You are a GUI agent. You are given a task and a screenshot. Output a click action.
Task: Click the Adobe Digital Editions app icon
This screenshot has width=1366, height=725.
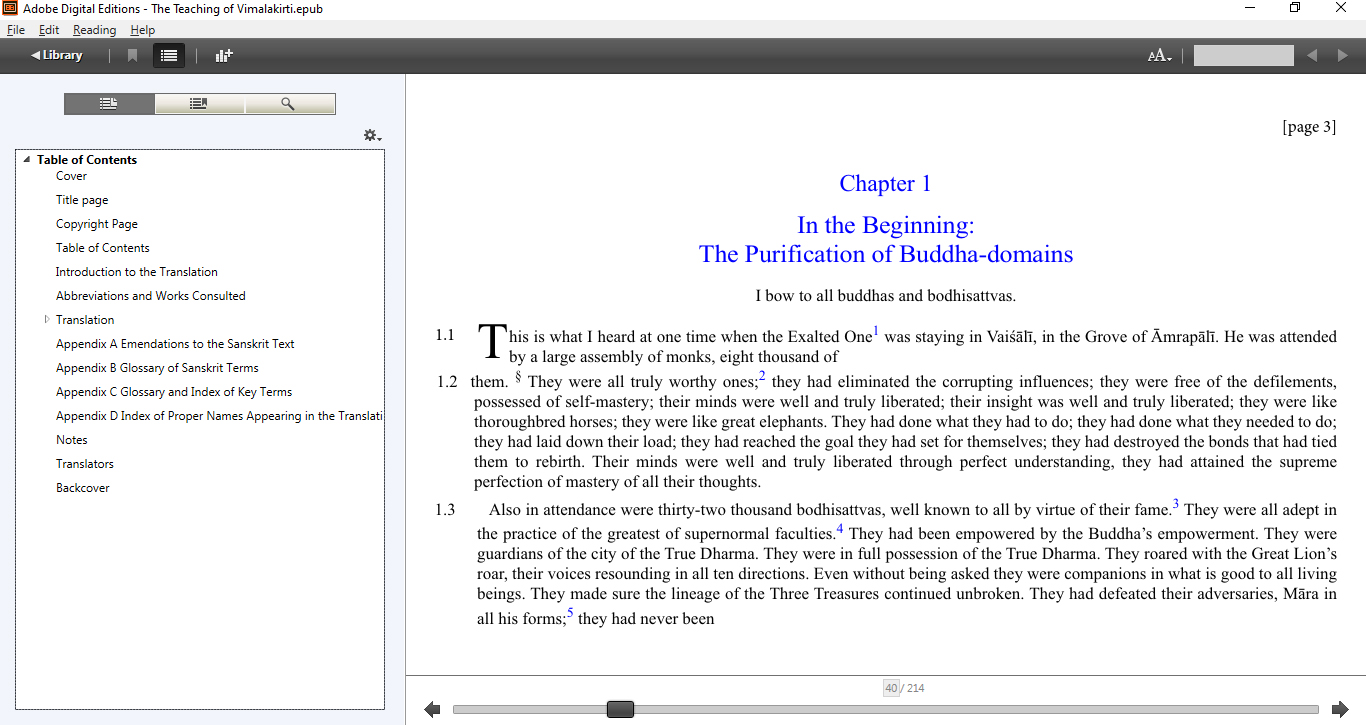[x=10, y=8]
